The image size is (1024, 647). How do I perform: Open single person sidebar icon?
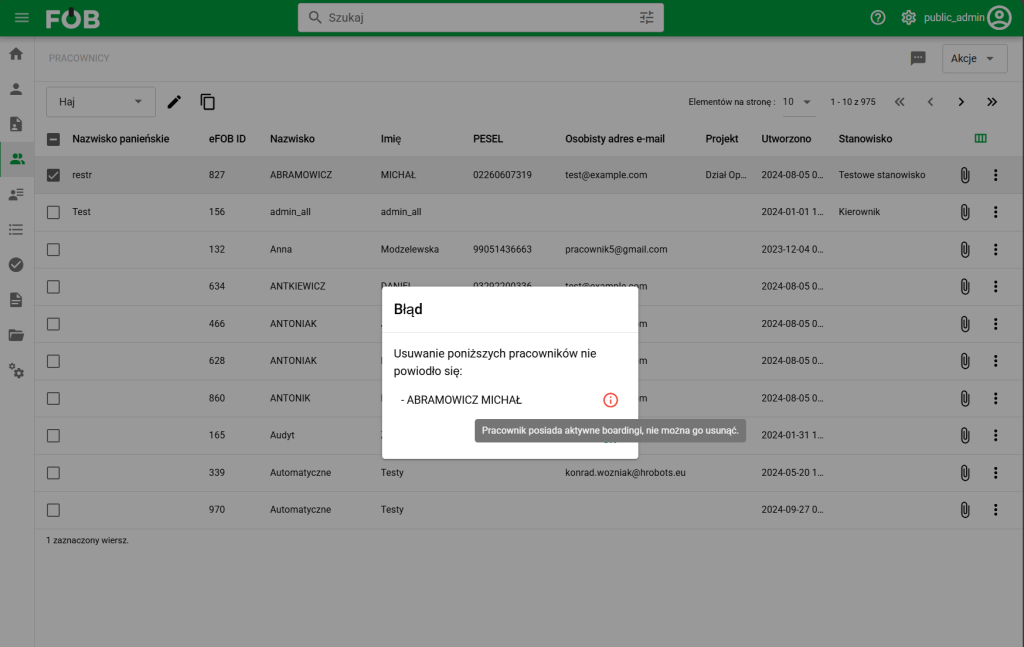tap(16, 89)
